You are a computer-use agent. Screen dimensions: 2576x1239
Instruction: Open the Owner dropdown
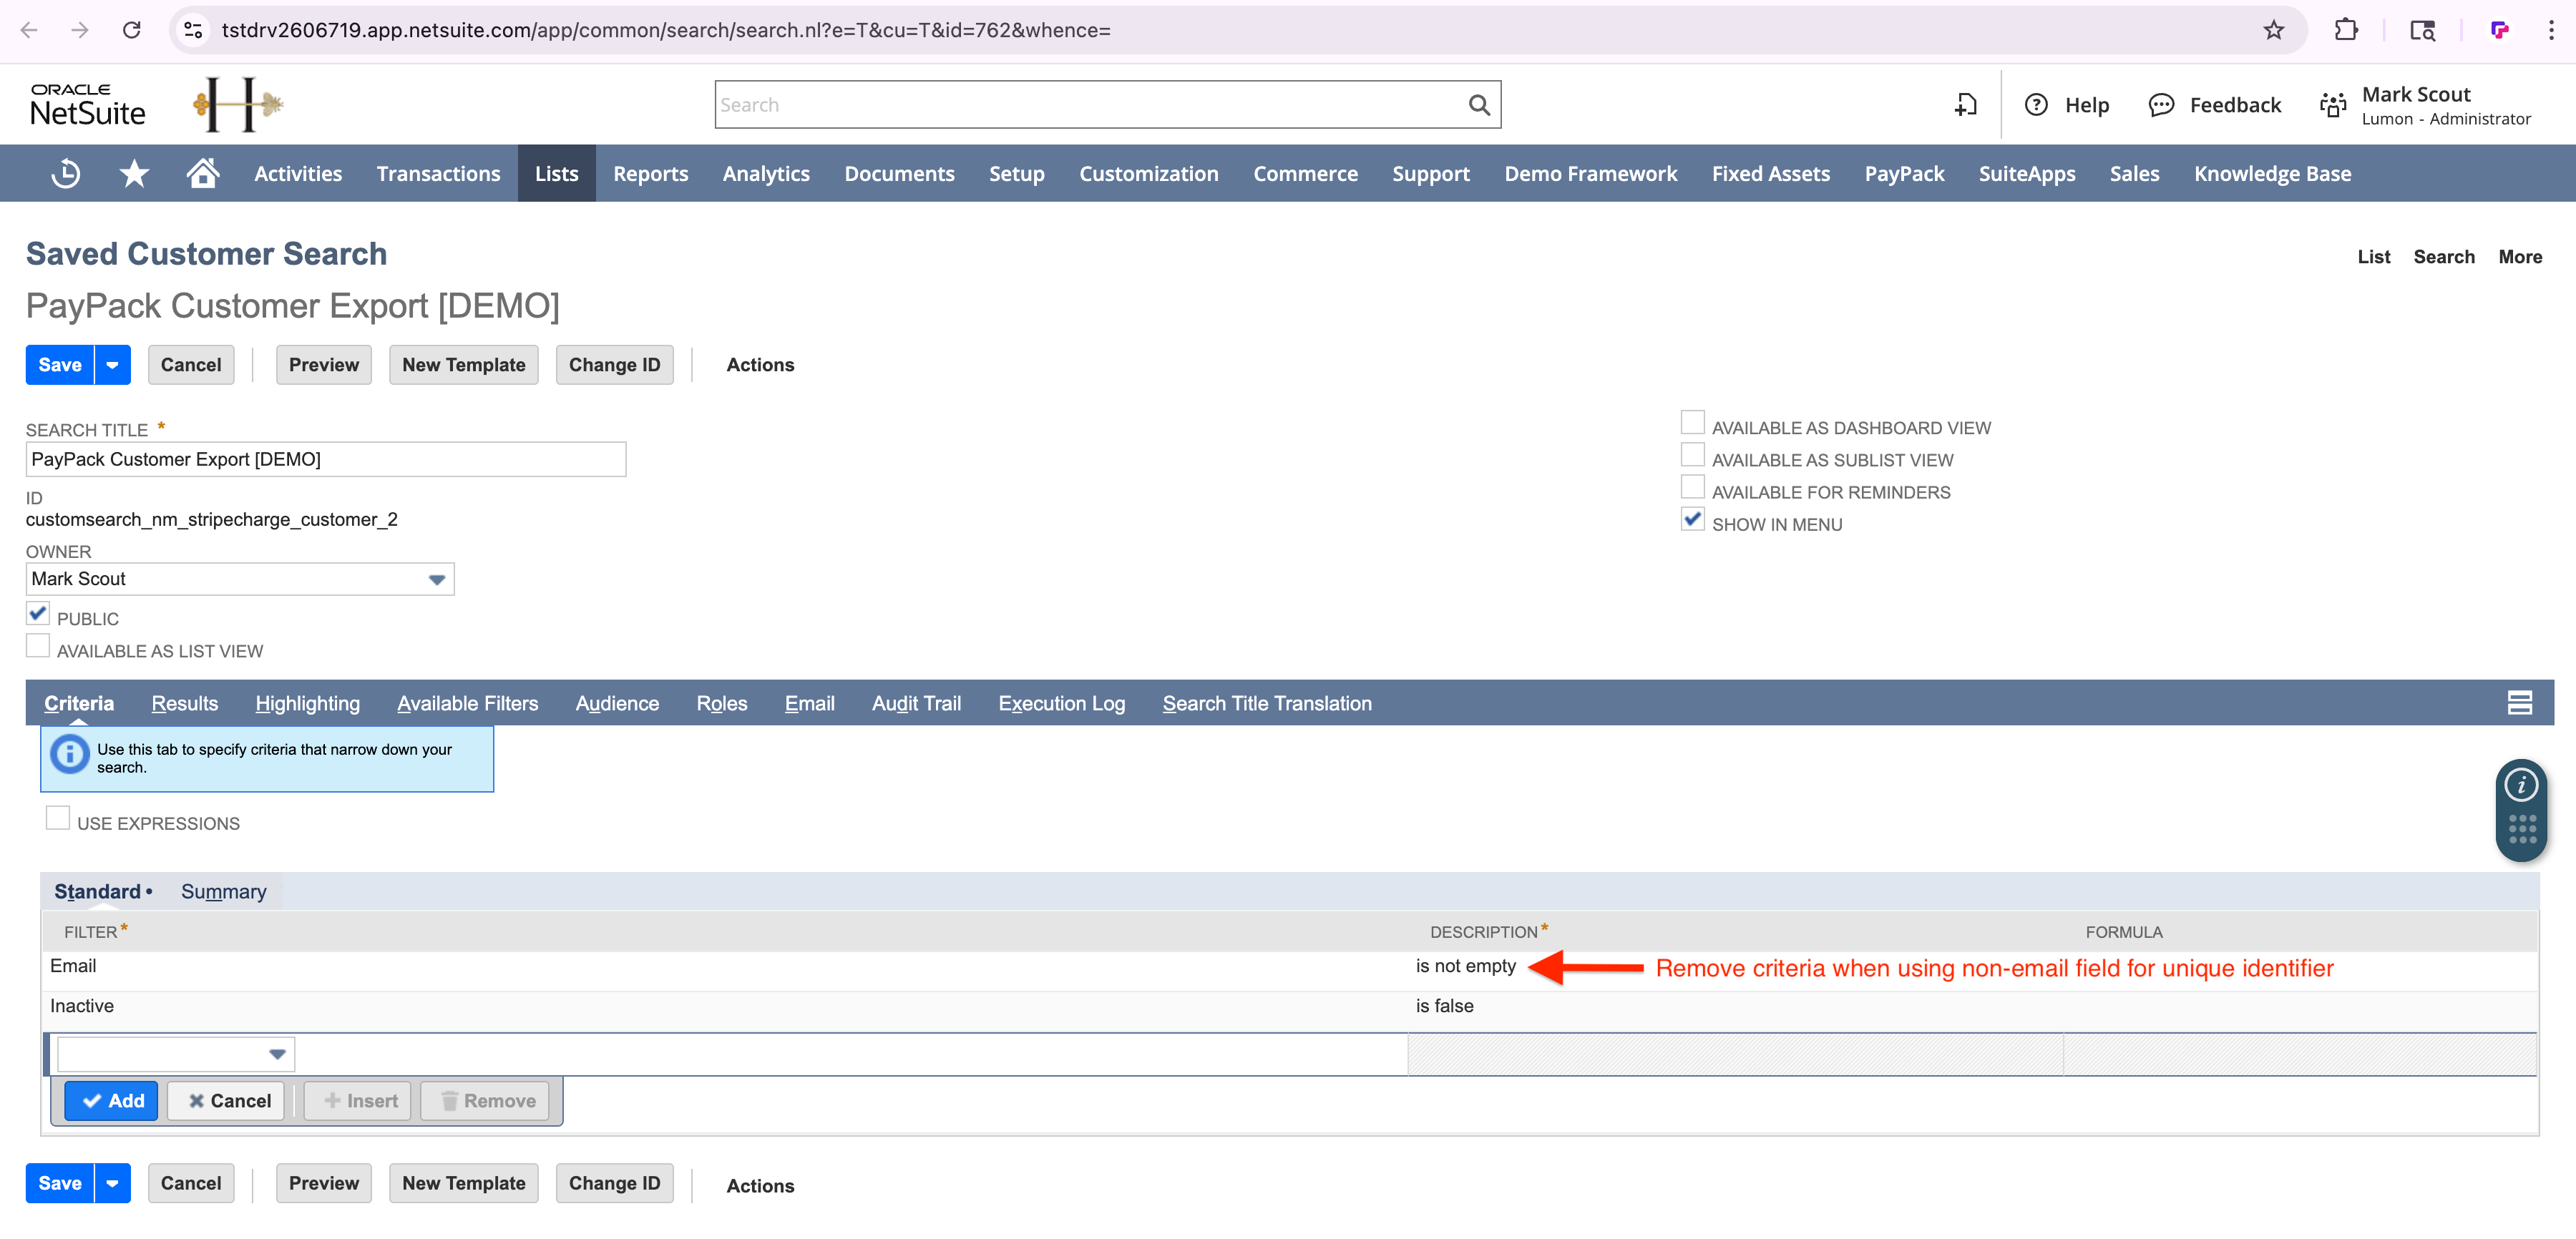437,579
